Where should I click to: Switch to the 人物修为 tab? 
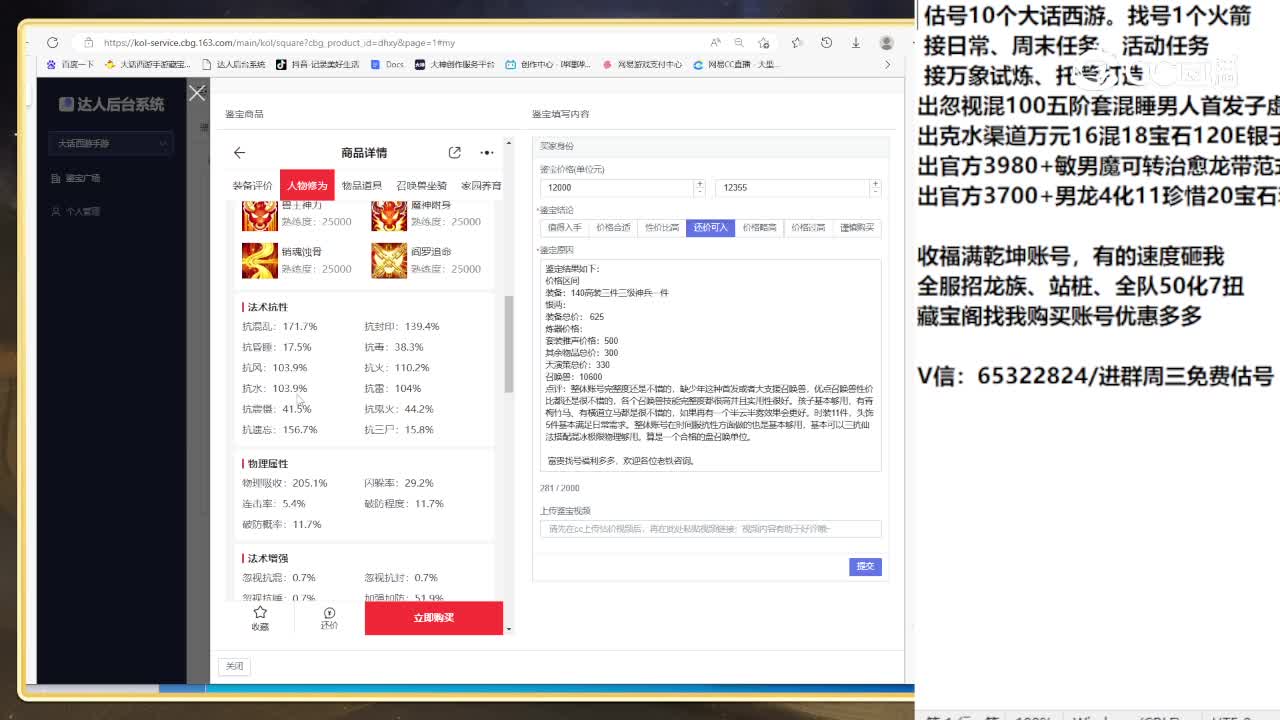(307, 186)
